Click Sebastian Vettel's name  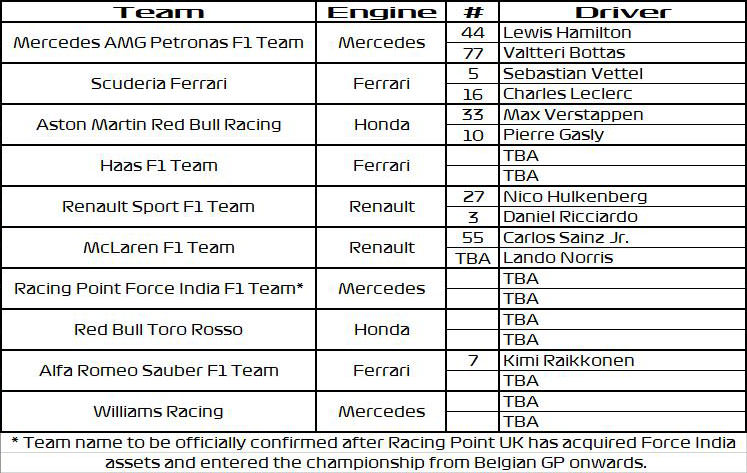(573, 73)
